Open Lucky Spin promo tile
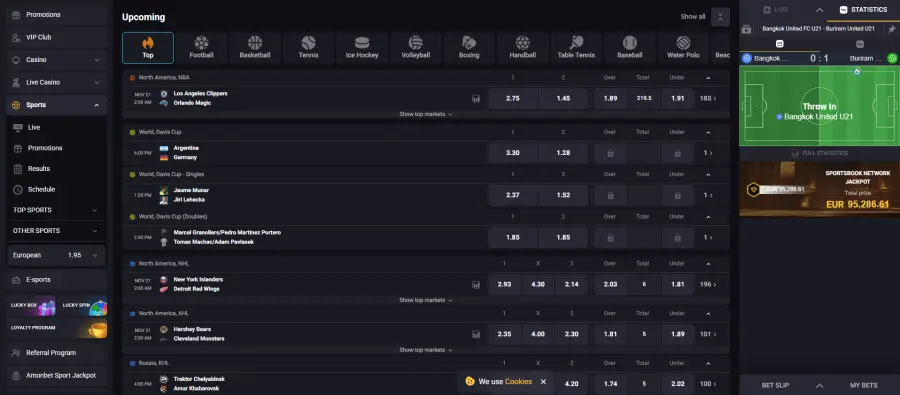The width and height of the screenshot is (900, 395). point(84,305)
